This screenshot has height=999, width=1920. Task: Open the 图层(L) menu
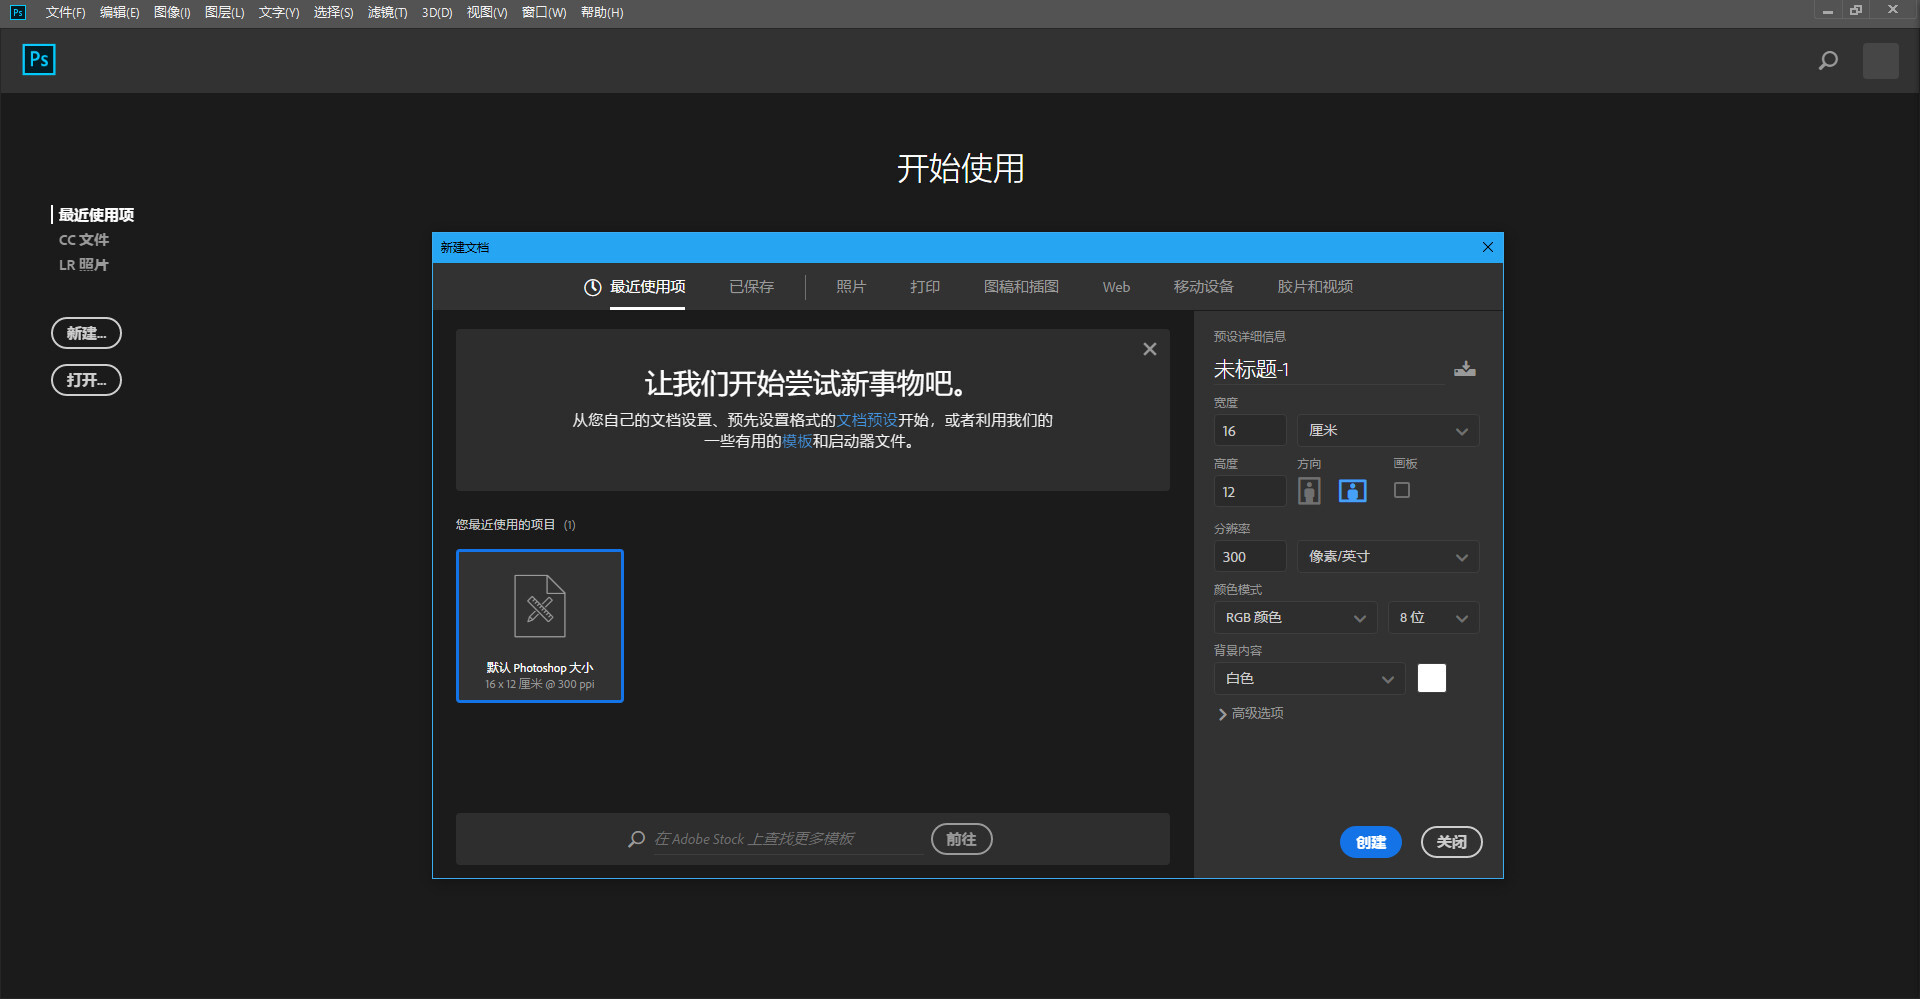(x=224, y=12)
